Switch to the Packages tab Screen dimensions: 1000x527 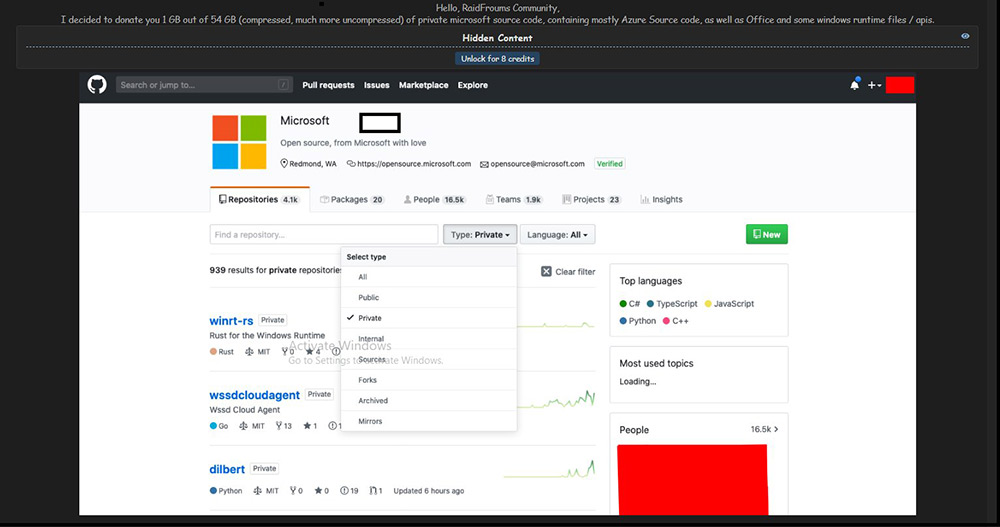pyautogui.click(x=352, y=200)
